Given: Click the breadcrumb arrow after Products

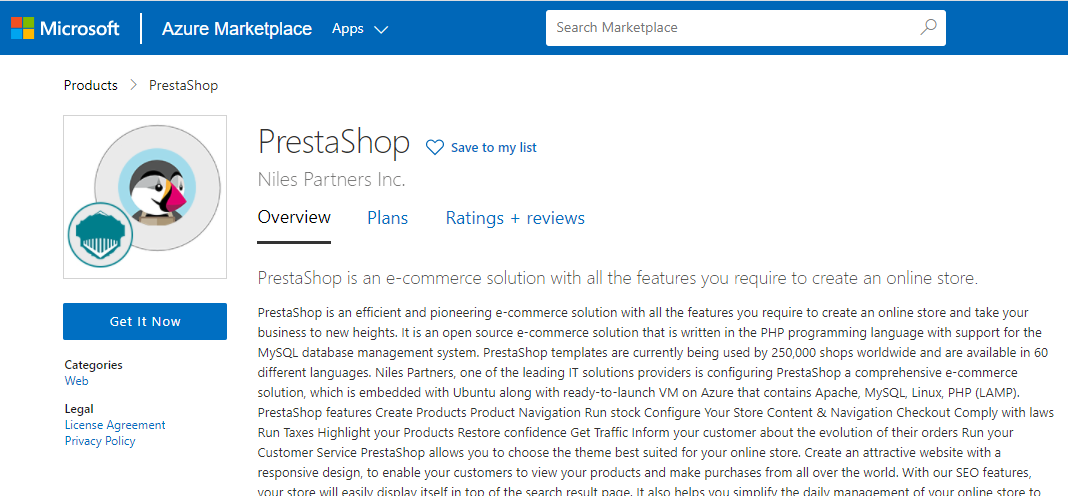Looking at the screenshot, I should click(x=133, y=86).
